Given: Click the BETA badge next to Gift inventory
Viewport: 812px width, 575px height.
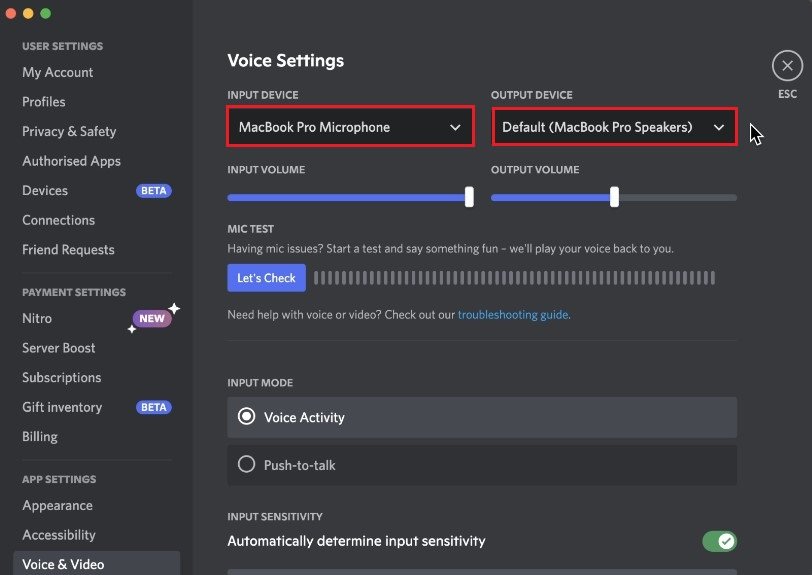Looking at the screenshot, I should (153, 408).
